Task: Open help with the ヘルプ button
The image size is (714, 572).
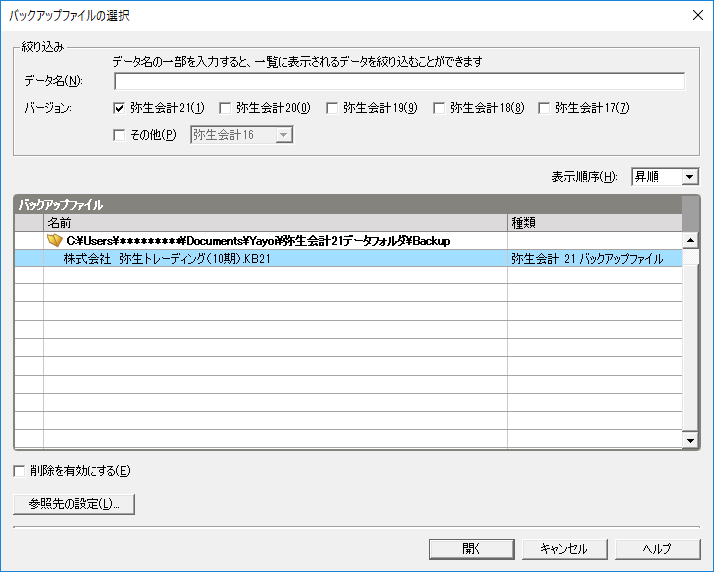Action: 658,549
